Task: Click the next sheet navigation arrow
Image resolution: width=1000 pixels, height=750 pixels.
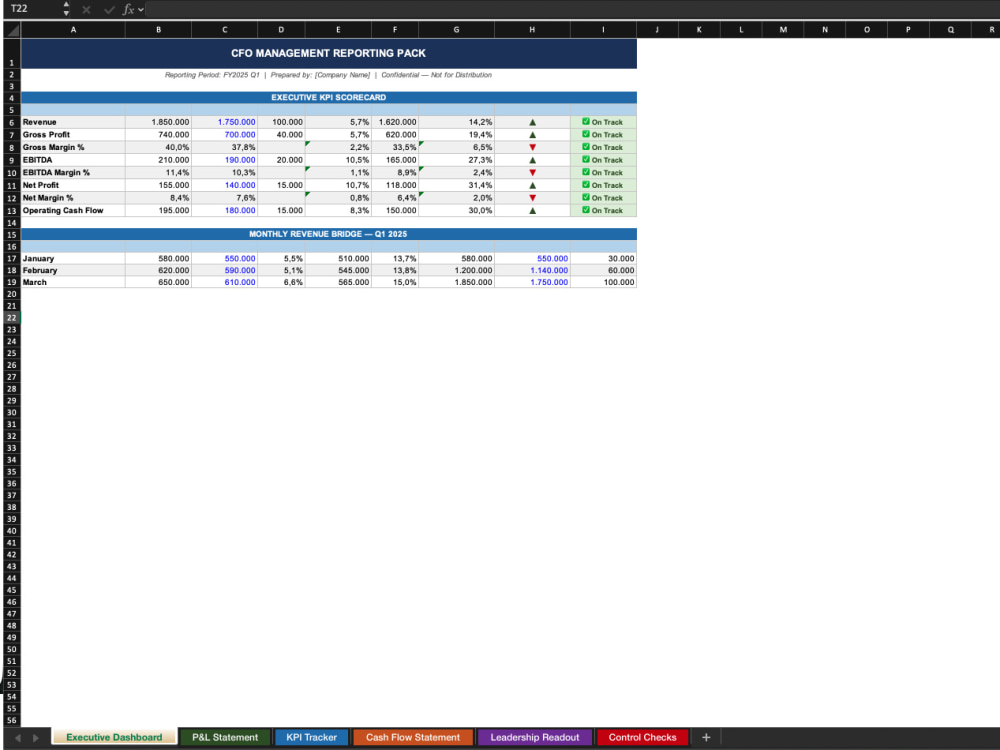Action: coord(36,738)
